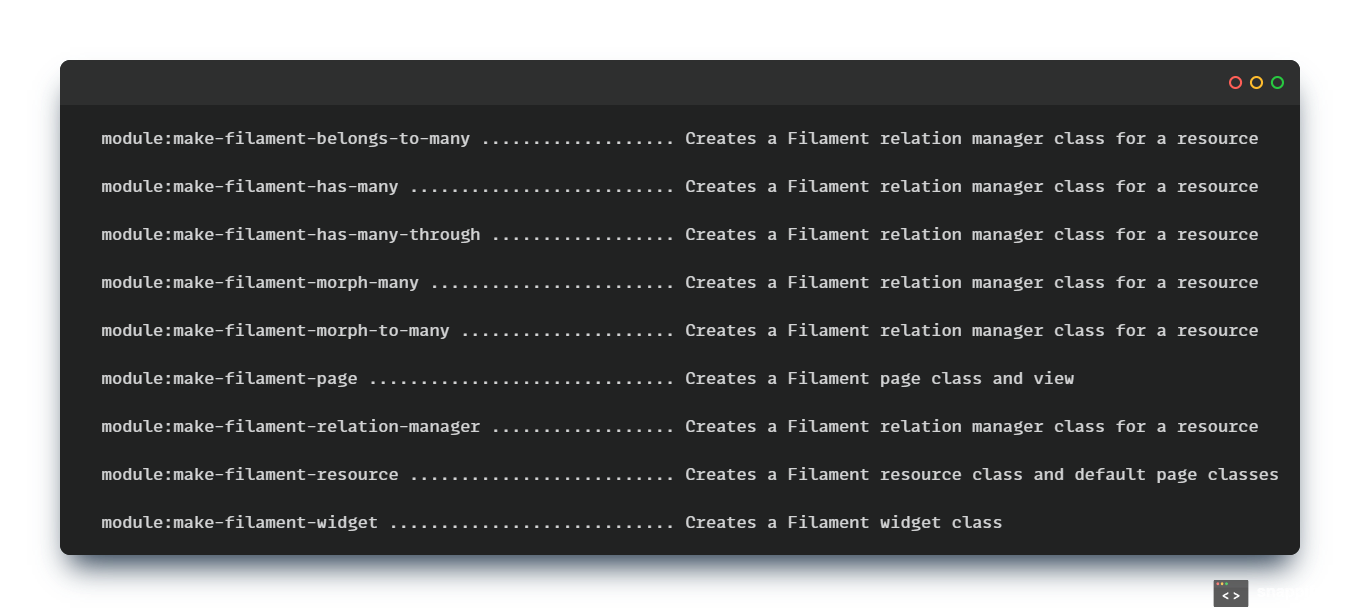Image resolution: width=1360 pixels, height=615 pixels.
Task: Click the red window circle
Action: point(1235,83)
